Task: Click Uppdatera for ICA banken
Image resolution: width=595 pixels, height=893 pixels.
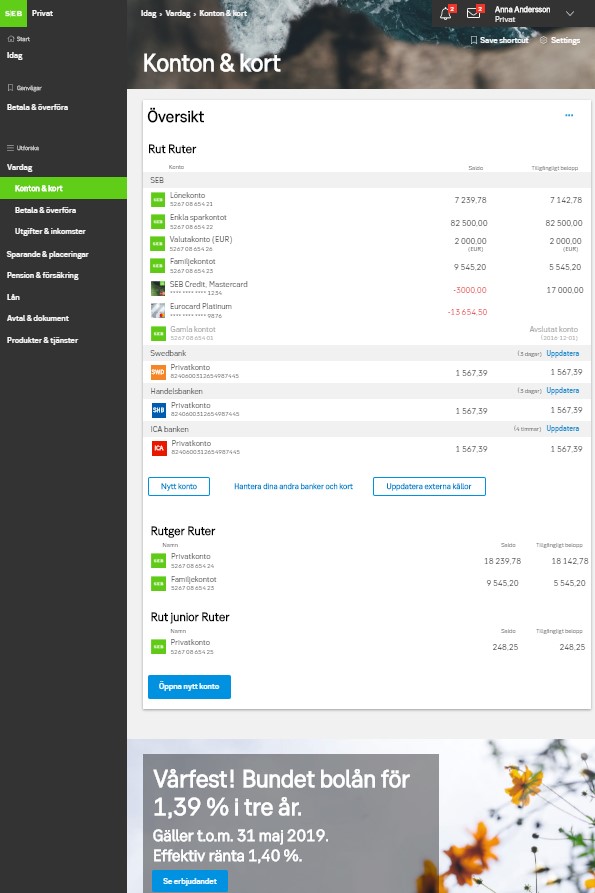Action: pos(563,428)
